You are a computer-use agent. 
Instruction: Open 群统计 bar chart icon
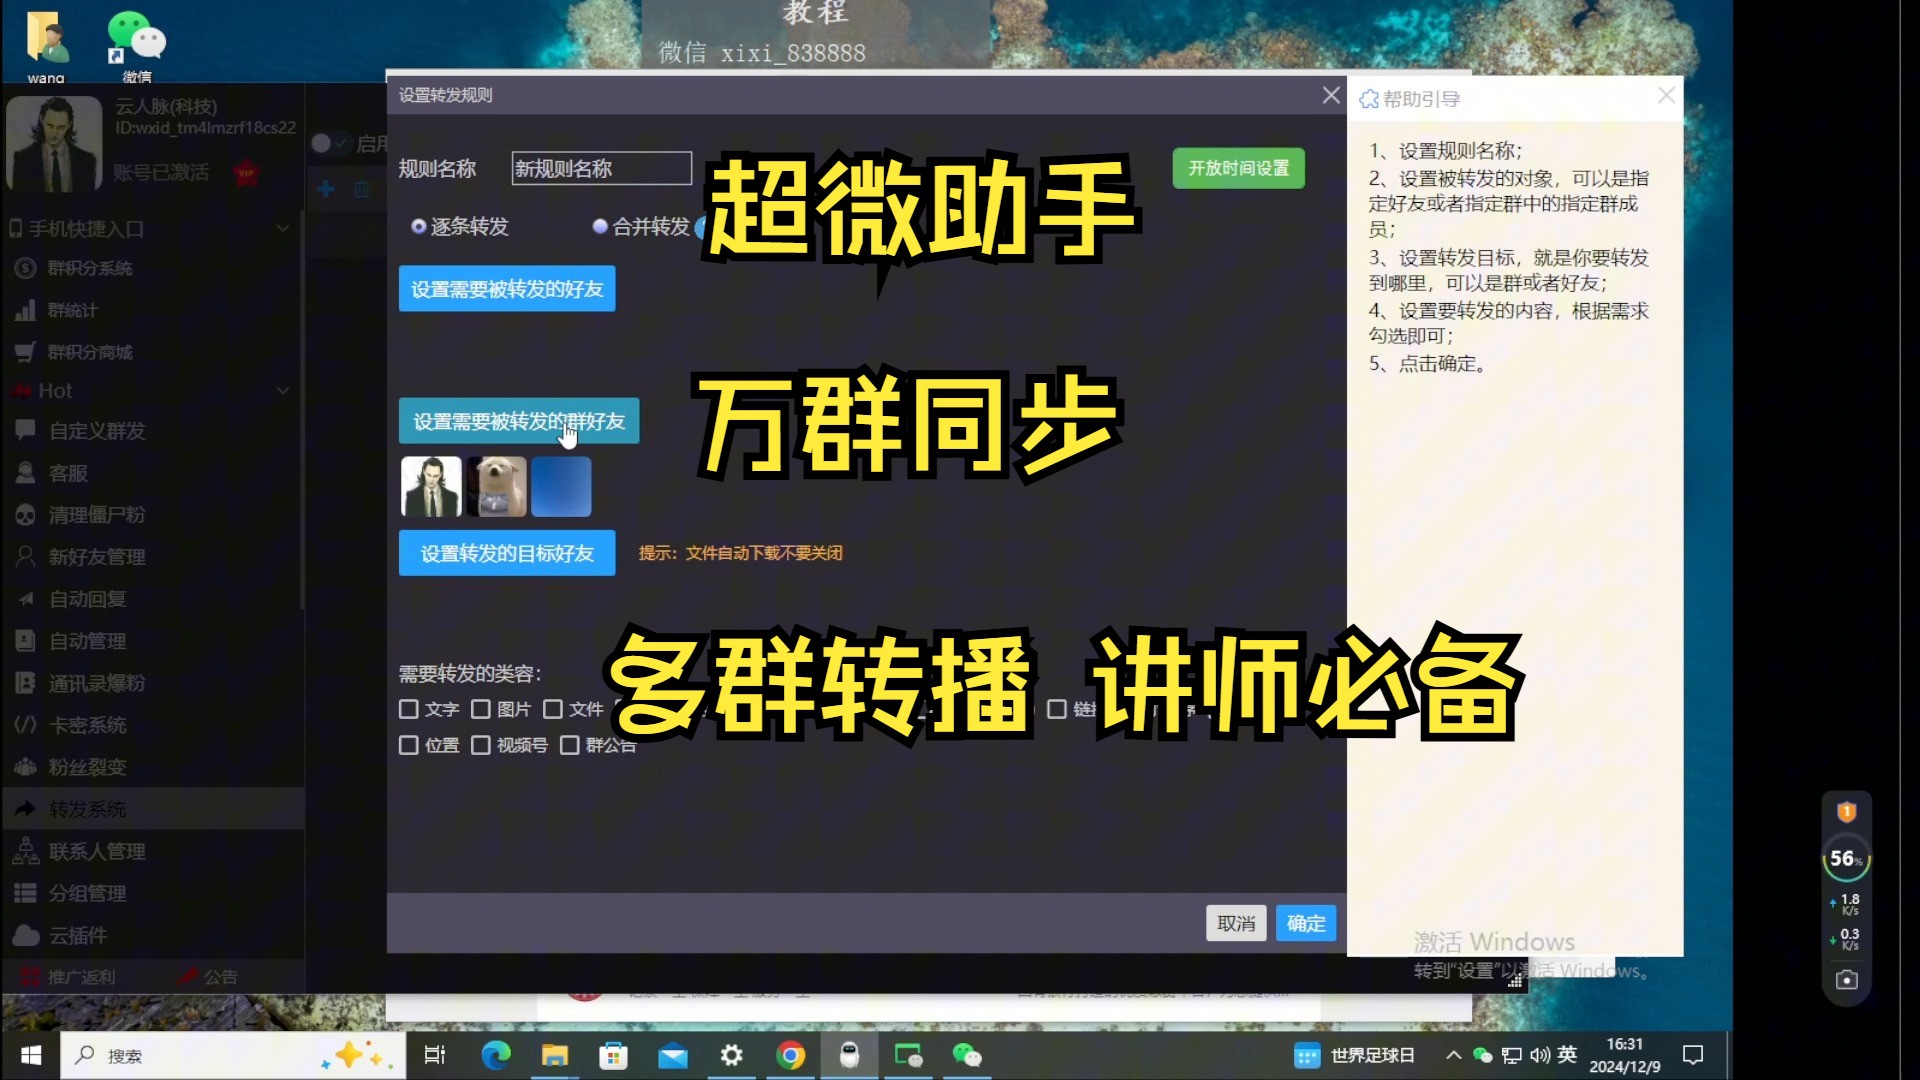click(25, 311)
